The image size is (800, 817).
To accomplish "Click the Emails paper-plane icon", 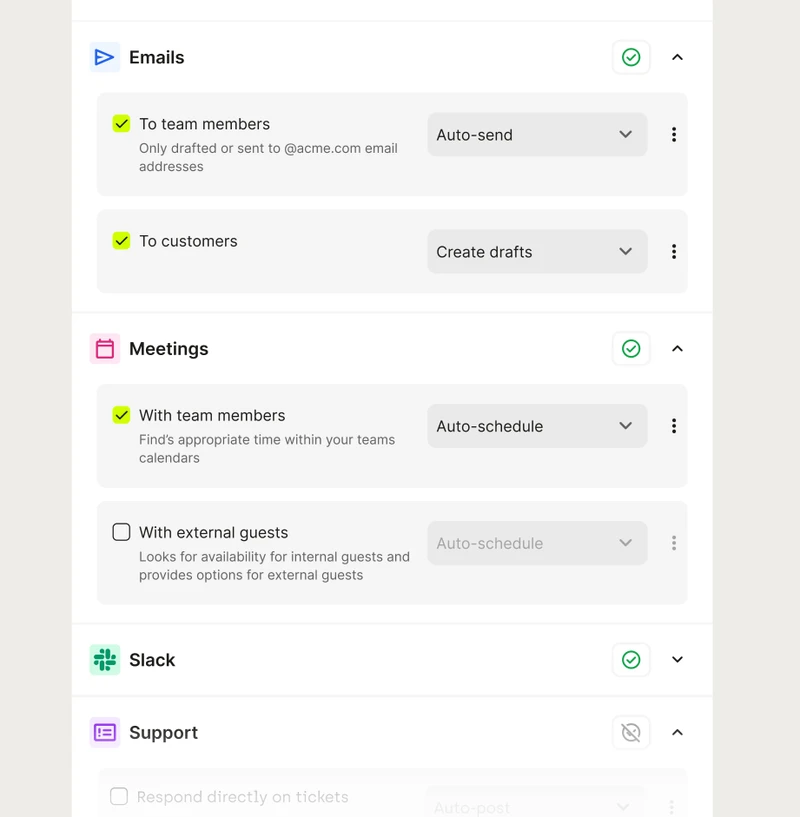I will pyautogui.click(x=105, y=57).
